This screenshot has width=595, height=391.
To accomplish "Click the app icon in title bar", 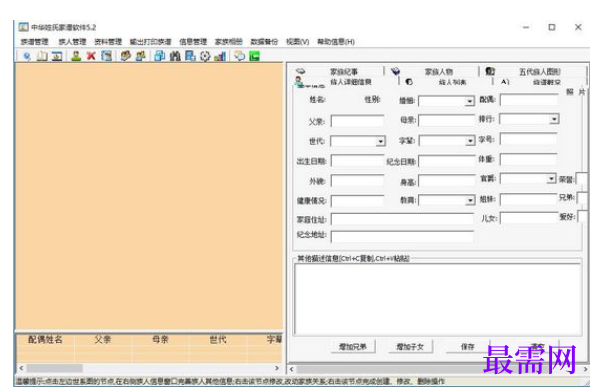I will [x=24, y=27].
